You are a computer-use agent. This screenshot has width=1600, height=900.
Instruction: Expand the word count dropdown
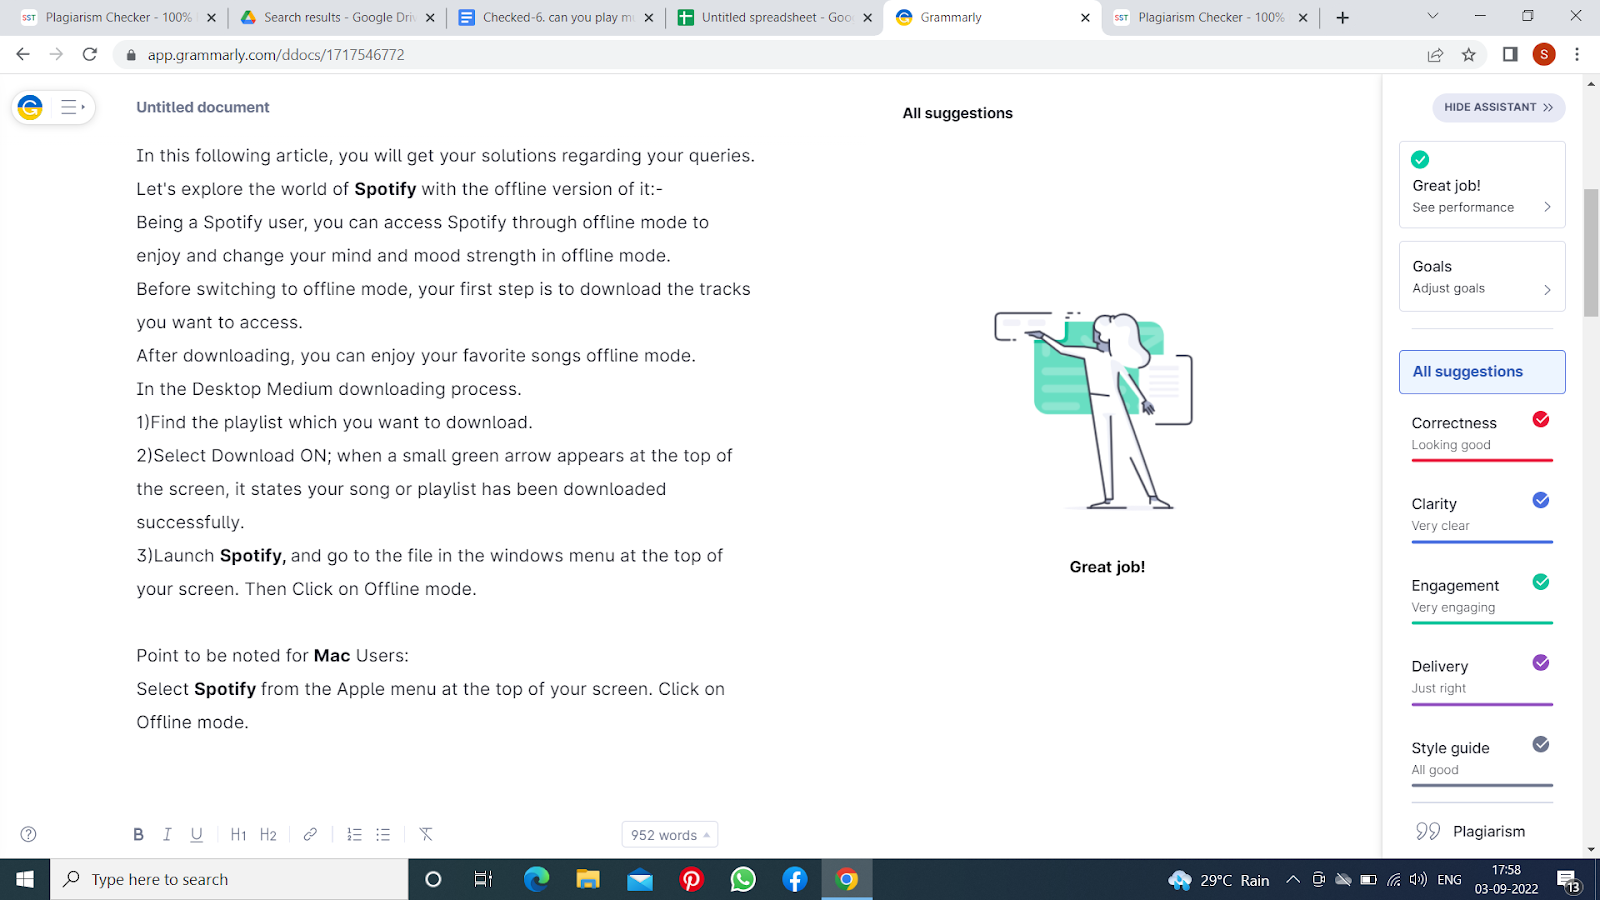pos(670,835)
